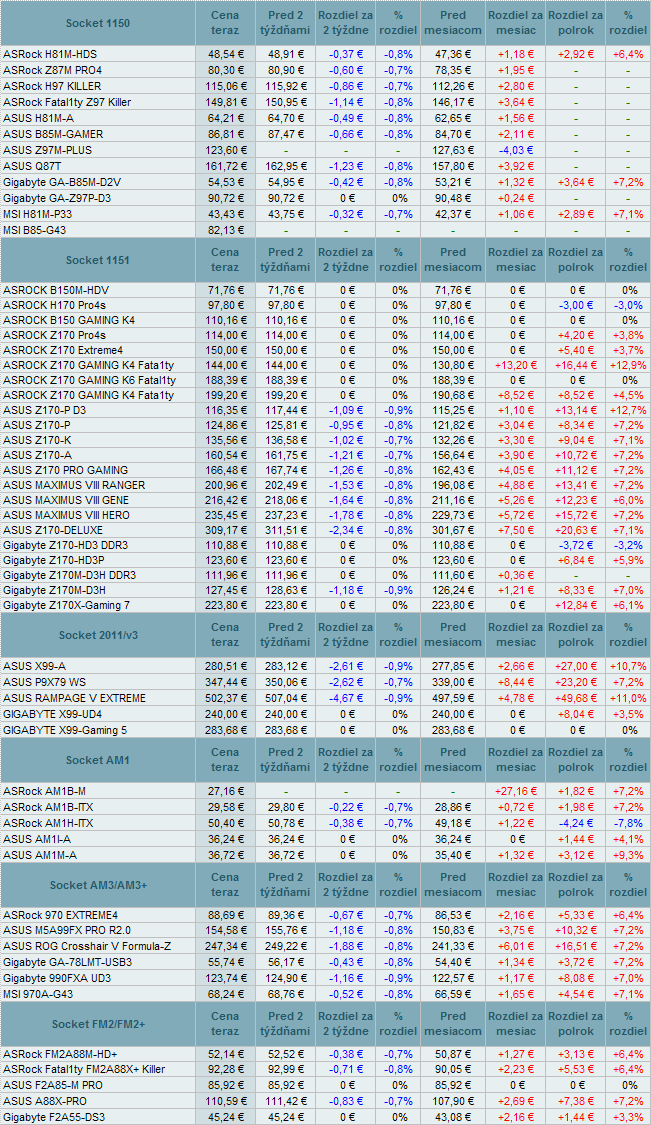Click the ASRock H81M-HDS product name
Image resolution: width=651 pixels, height=1125 pixels.
(x=50, y=54)
